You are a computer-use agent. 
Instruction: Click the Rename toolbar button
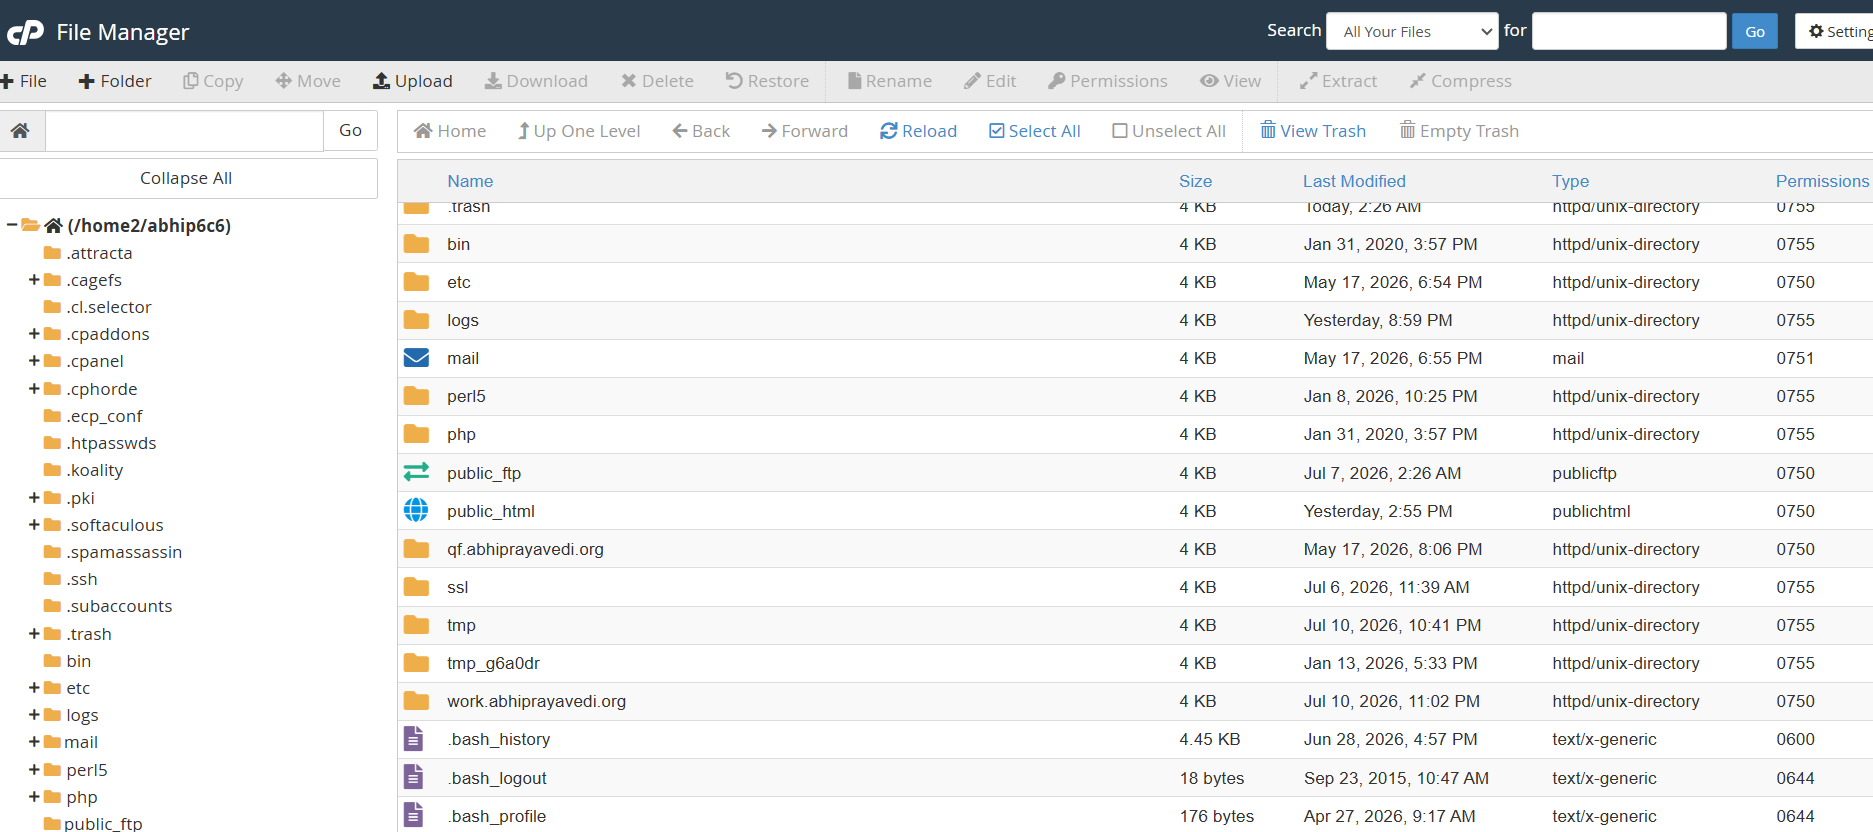pyautogui.click(x=890, y=81)
